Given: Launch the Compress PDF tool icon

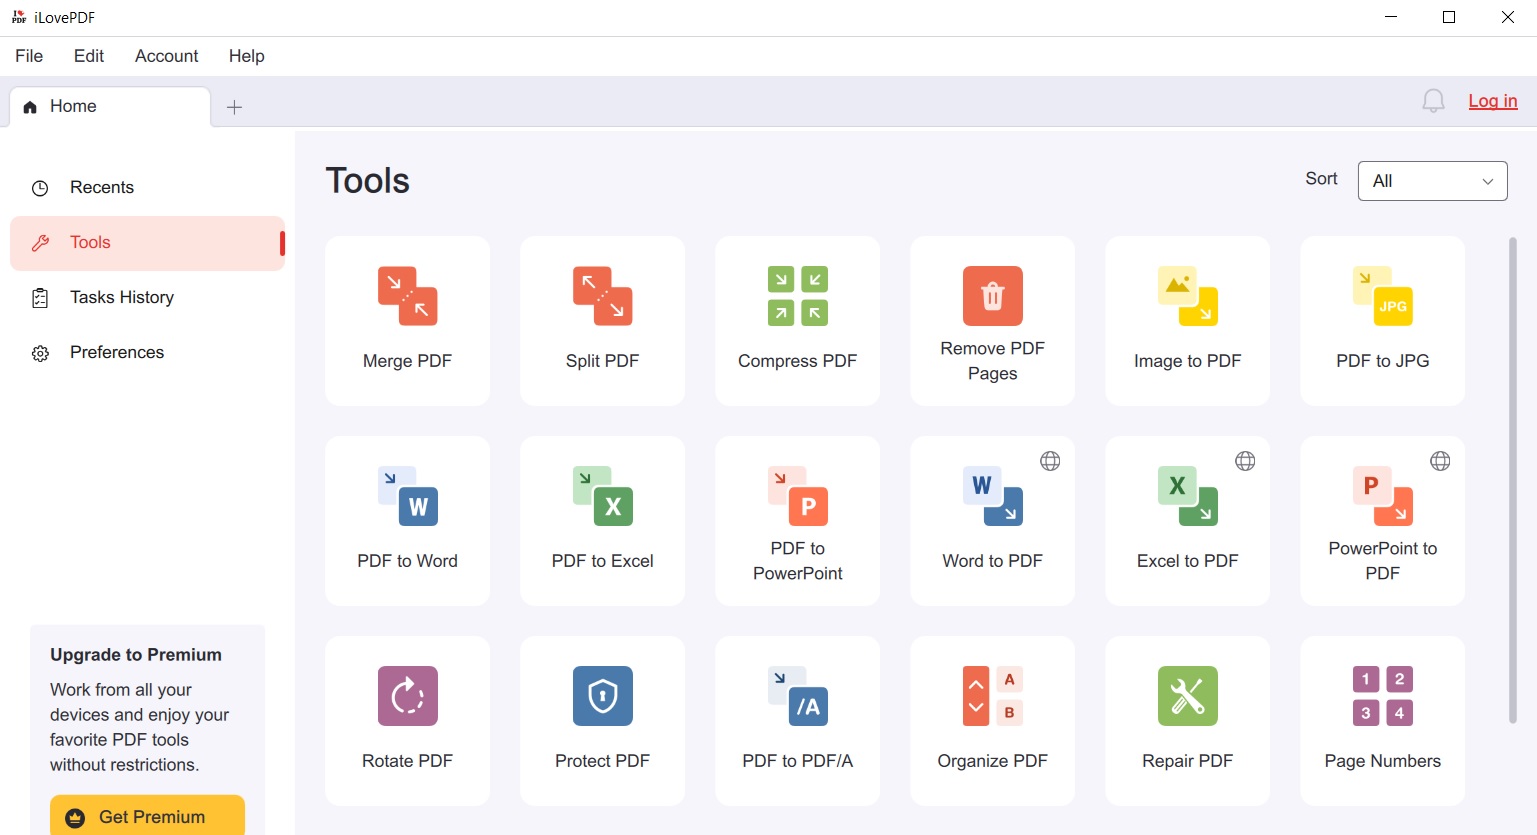Looking at the screenshot, I should 798,296.
